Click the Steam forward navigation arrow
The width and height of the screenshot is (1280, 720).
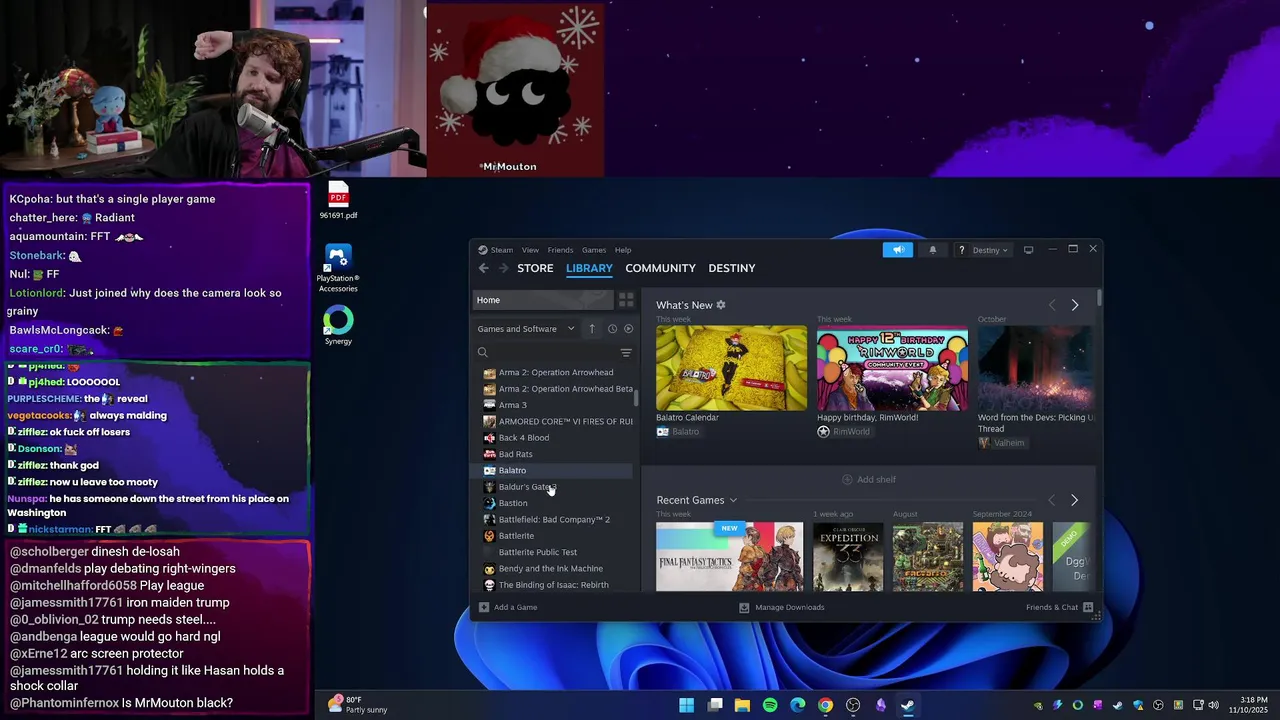504,268
